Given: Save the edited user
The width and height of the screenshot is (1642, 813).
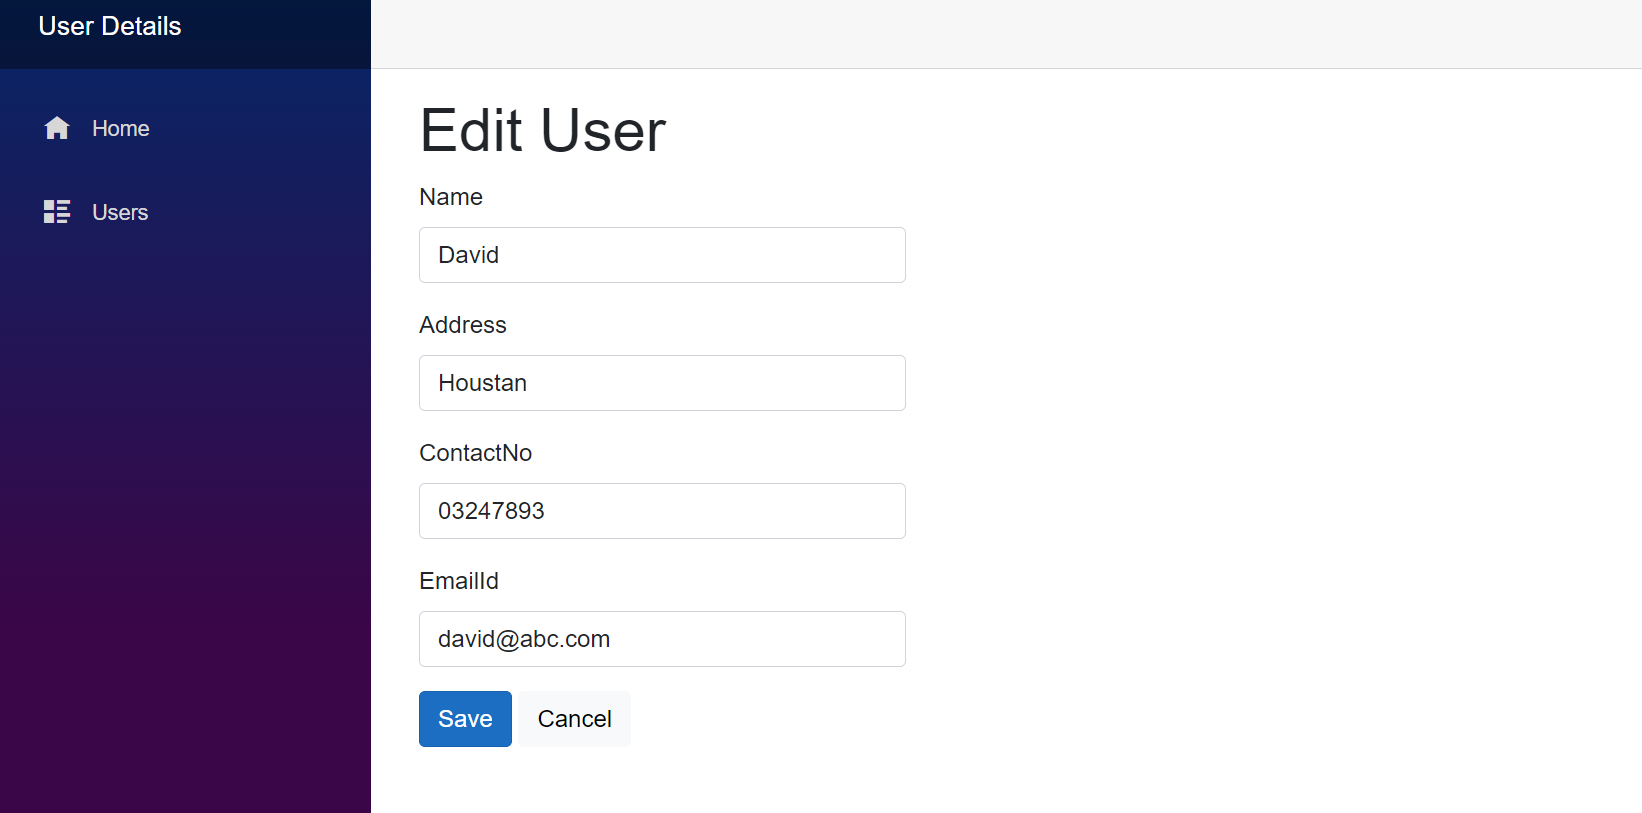Looking at the screenshot, I should (x=465, y=719).
